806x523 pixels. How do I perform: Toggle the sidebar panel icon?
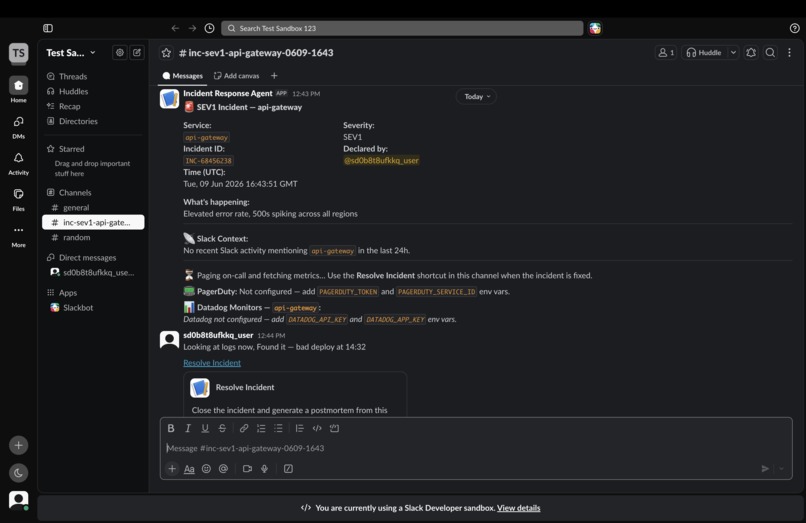pos(48,28)
